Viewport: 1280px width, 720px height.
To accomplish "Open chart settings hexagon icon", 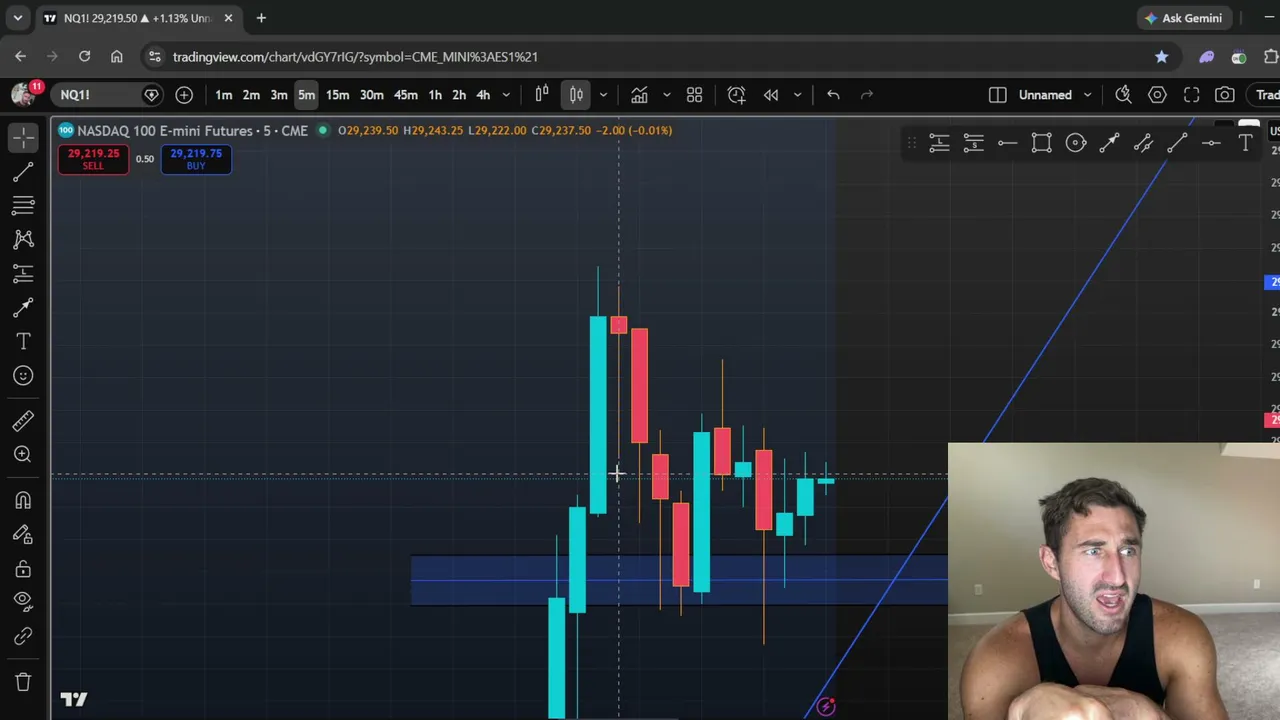I will (1157, 95).
